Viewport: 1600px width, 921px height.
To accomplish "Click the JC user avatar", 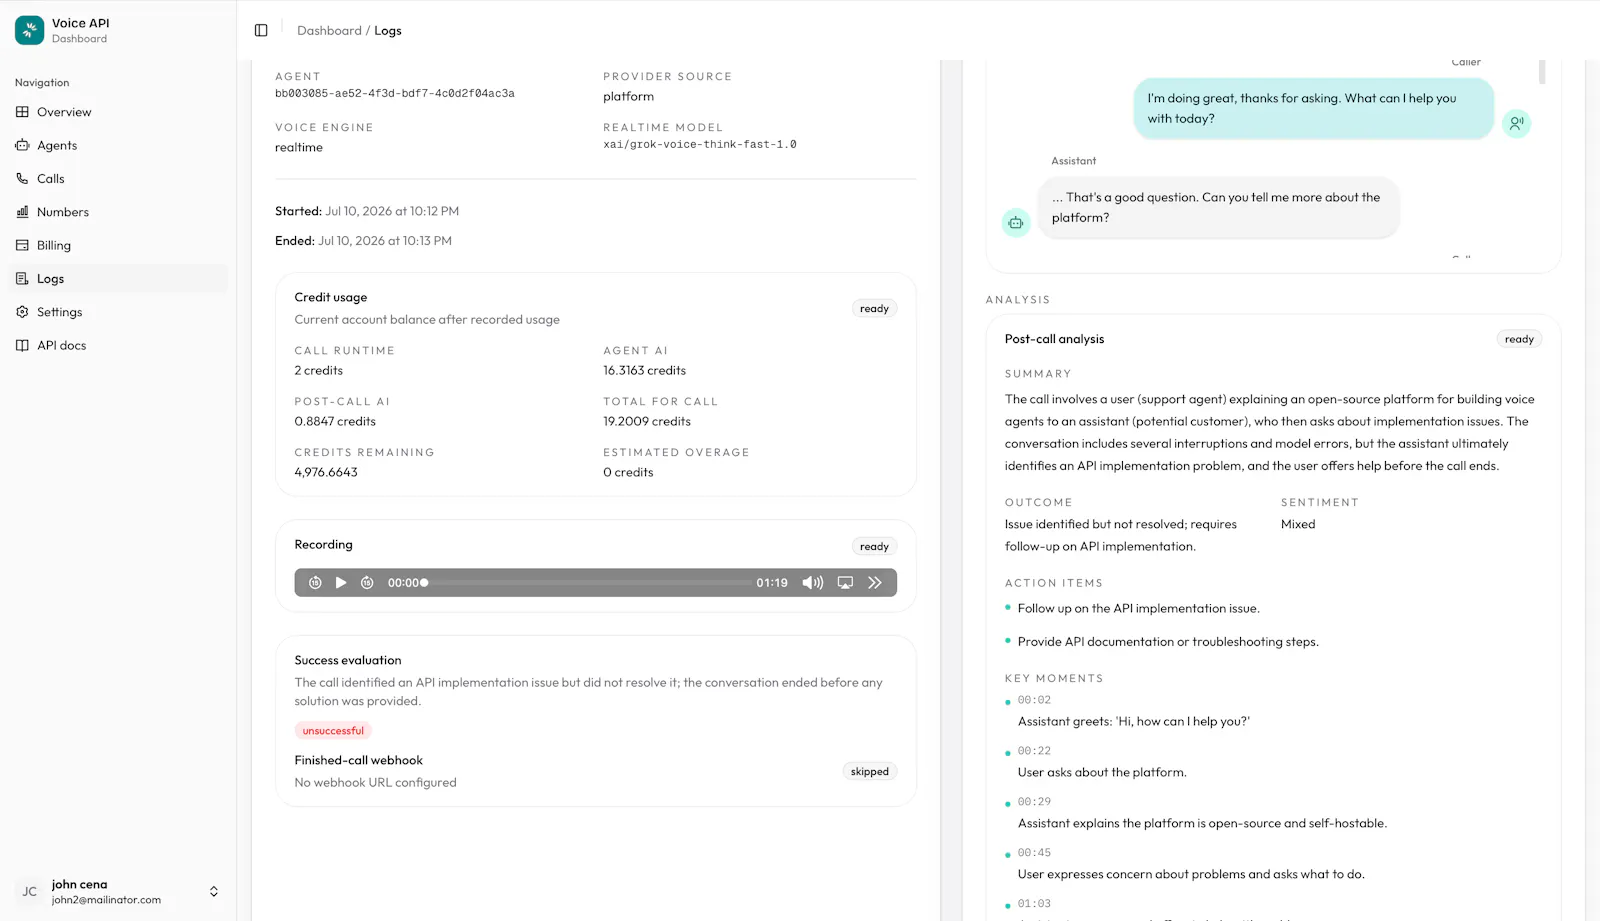I will (x=30, y=891).
